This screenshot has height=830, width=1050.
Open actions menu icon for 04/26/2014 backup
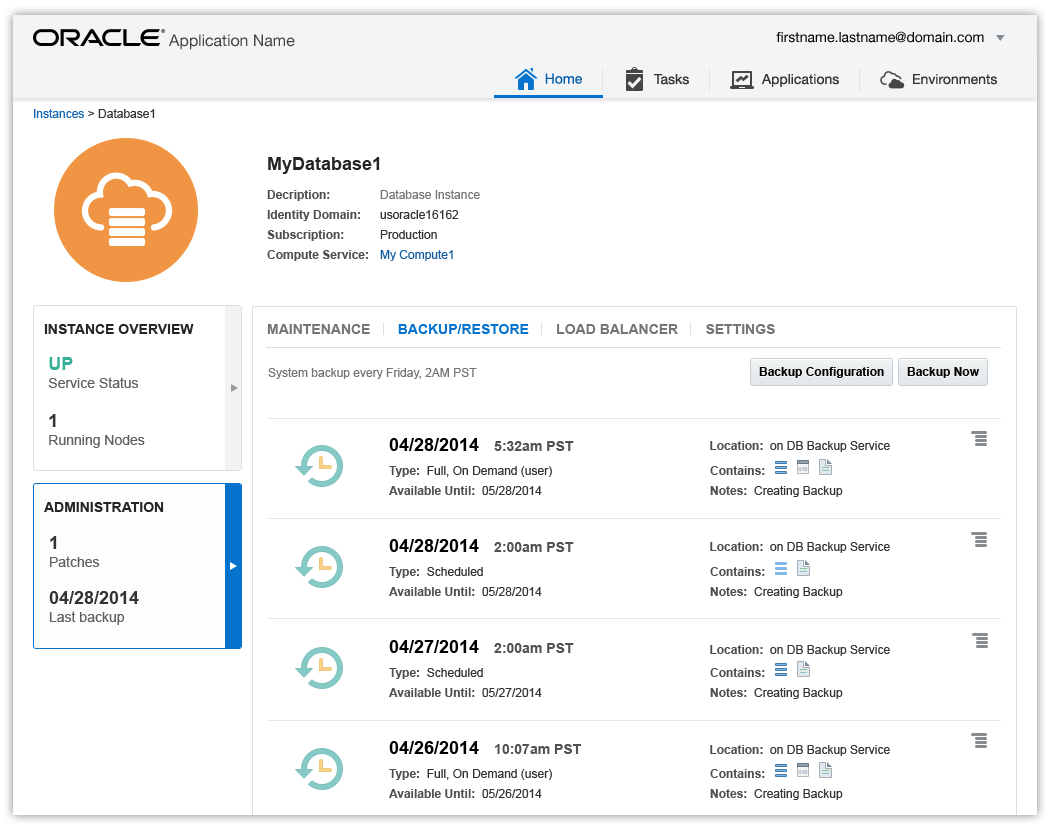click(980, 741)
